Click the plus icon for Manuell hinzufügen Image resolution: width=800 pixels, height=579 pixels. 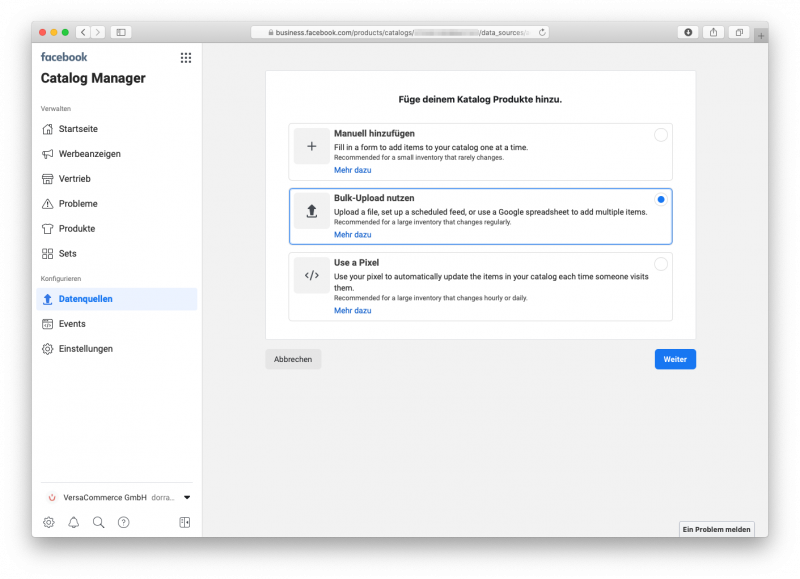312,146
